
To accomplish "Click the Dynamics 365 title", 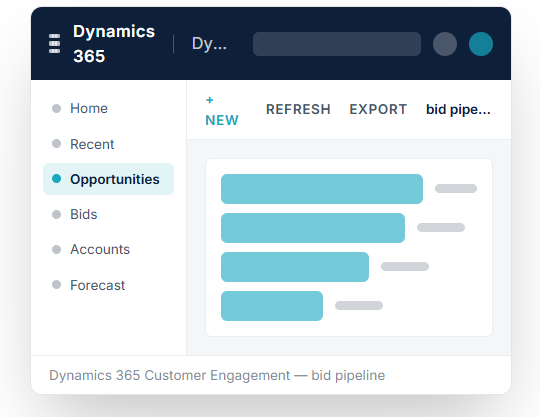I will tap(114, 44).
